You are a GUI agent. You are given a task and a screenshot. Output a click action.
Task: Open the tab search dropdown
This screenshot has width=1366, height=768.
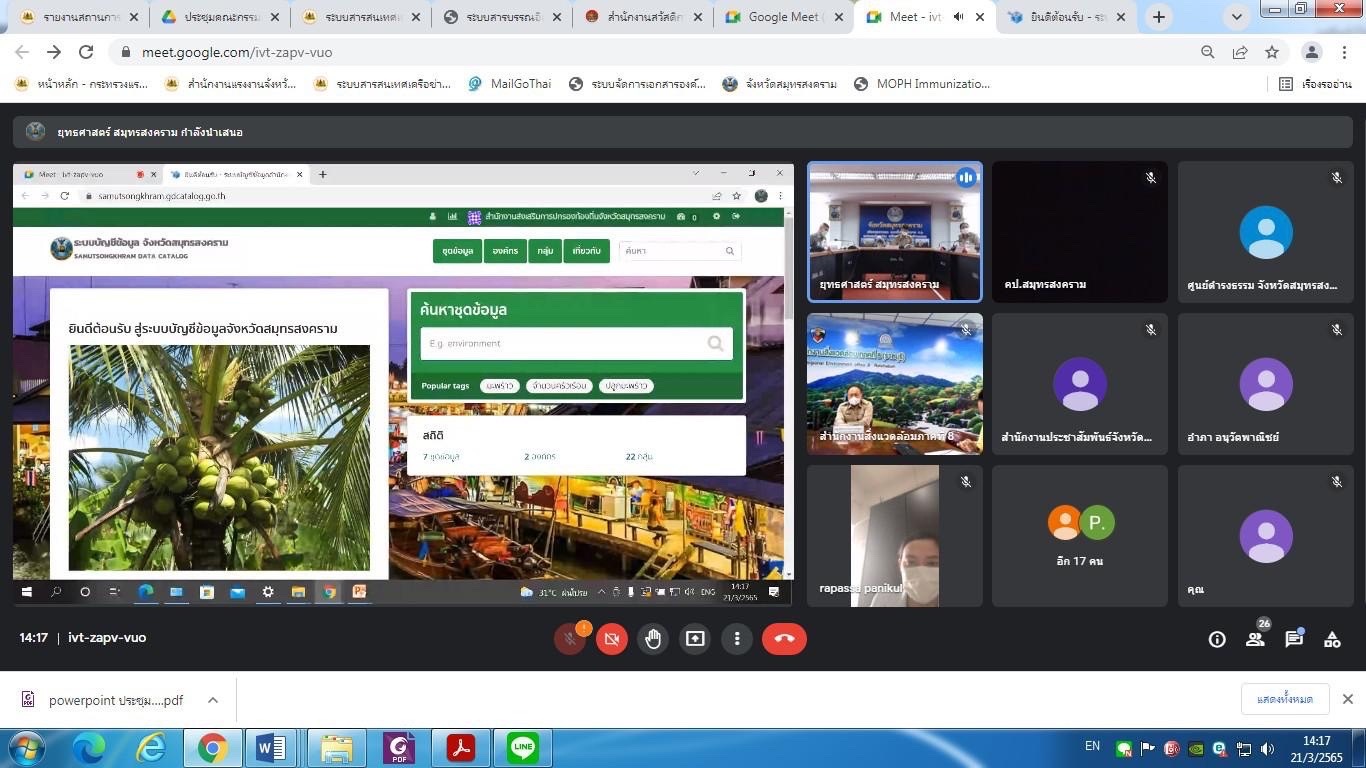click(1238, 17)
